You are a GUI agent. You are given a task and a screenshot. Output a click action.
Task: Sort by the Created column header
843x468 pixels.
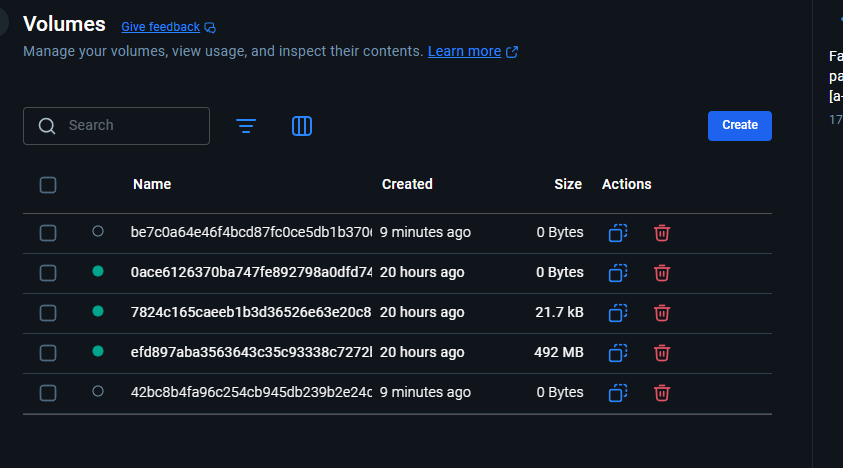pyautogui.click(x=407, y=184)
